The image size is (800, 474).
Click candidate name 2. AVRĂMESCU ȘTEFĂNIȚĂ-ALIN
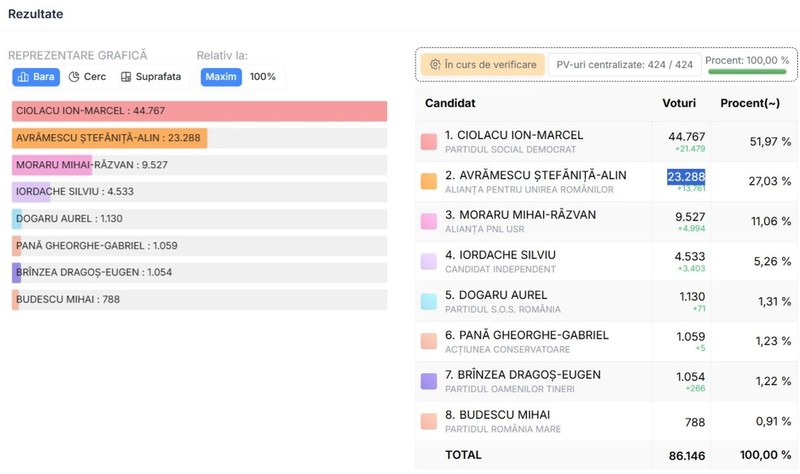pyautogui.click(x=536, y=175)
